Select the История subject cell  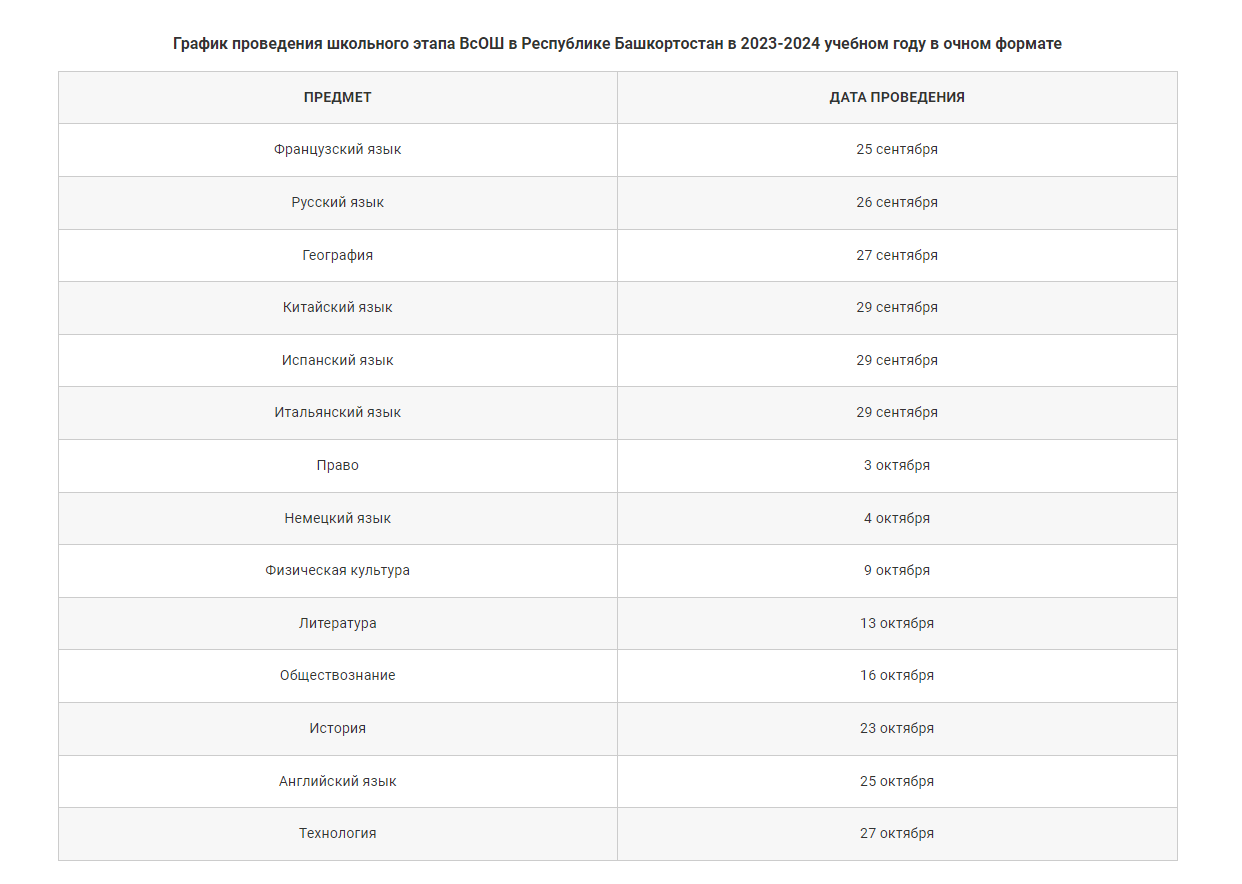[338, 729]
